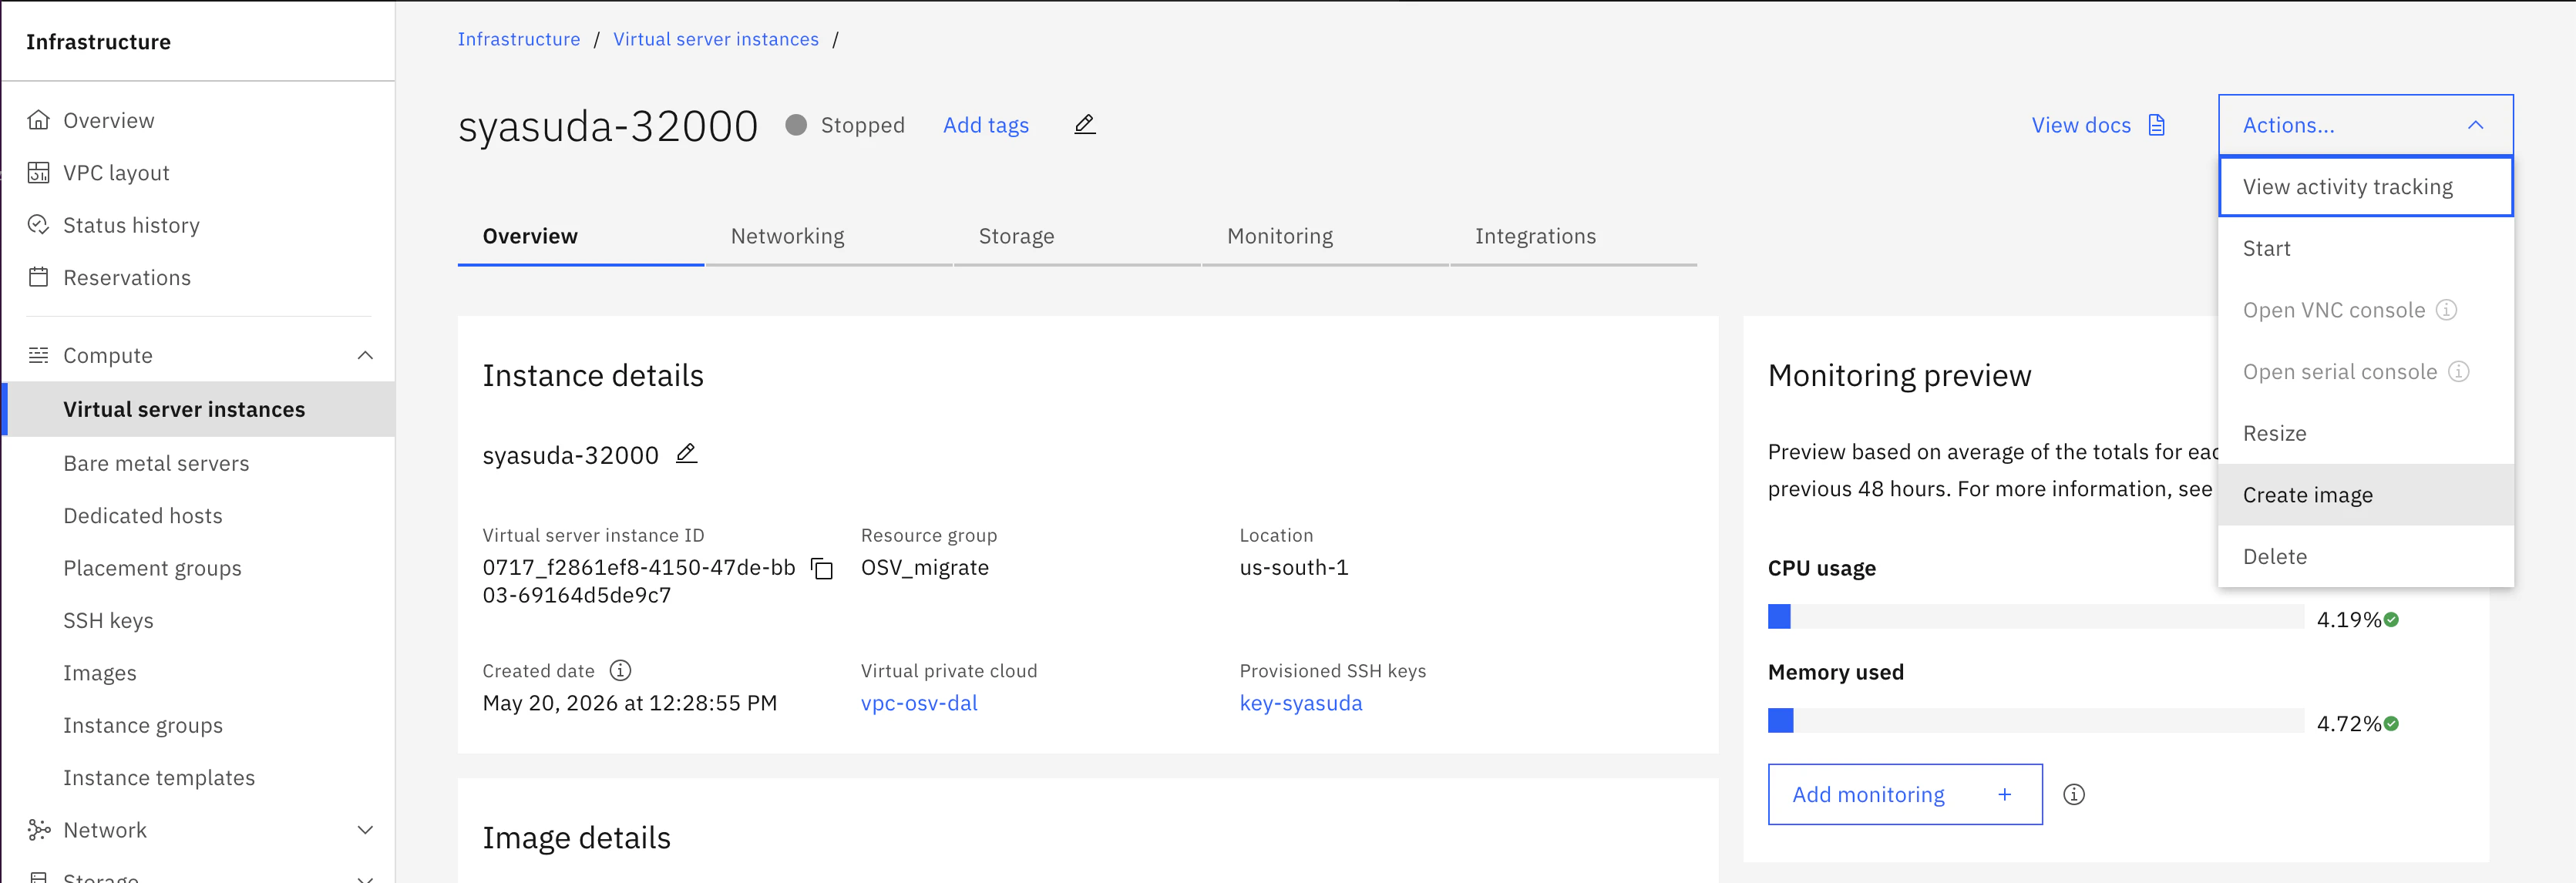Click the info icon beside Add monitoring
Screen dimensions: 2576x883
pyautogui.click(x=2074, y=794)
